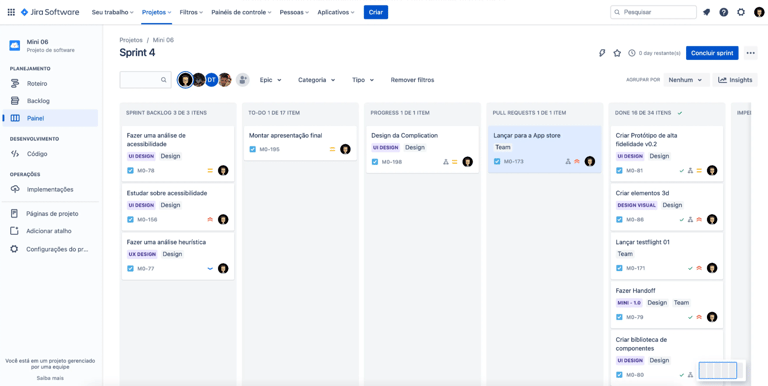Click Remover filtros
Image resolution: width=768 pixels, height=386 pixels.
click(412, 80)
